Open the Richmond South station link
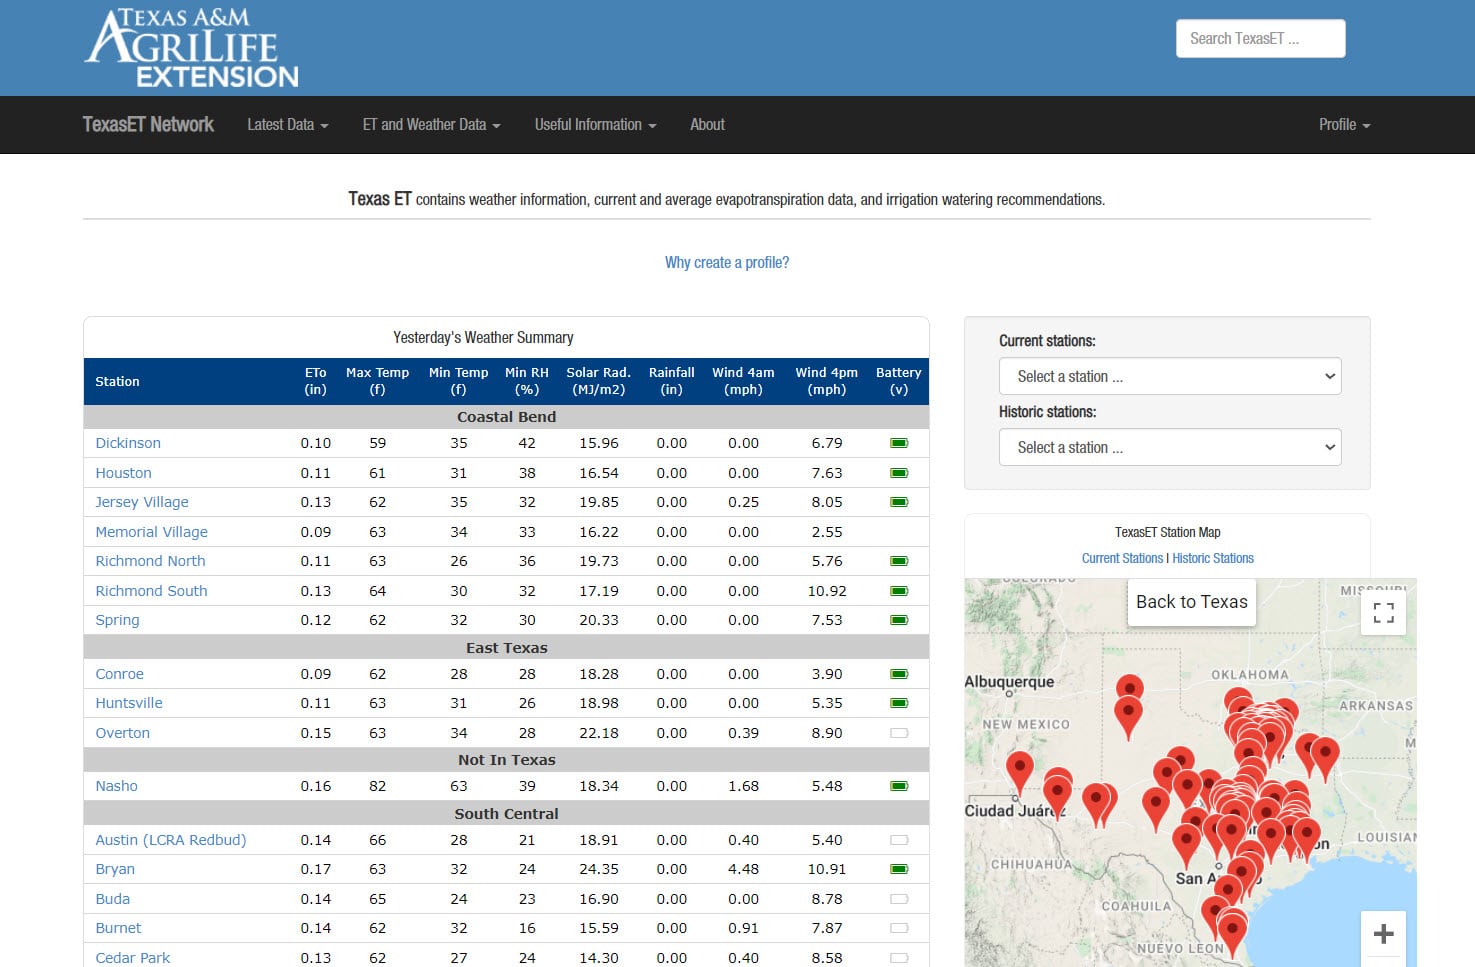The width and height of the screenshot is (1475, 967). (151, 591)
